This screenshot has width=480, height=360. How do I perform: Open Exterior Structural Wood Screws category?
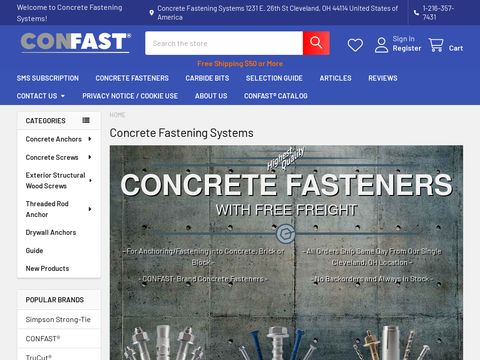click(55, 180)
